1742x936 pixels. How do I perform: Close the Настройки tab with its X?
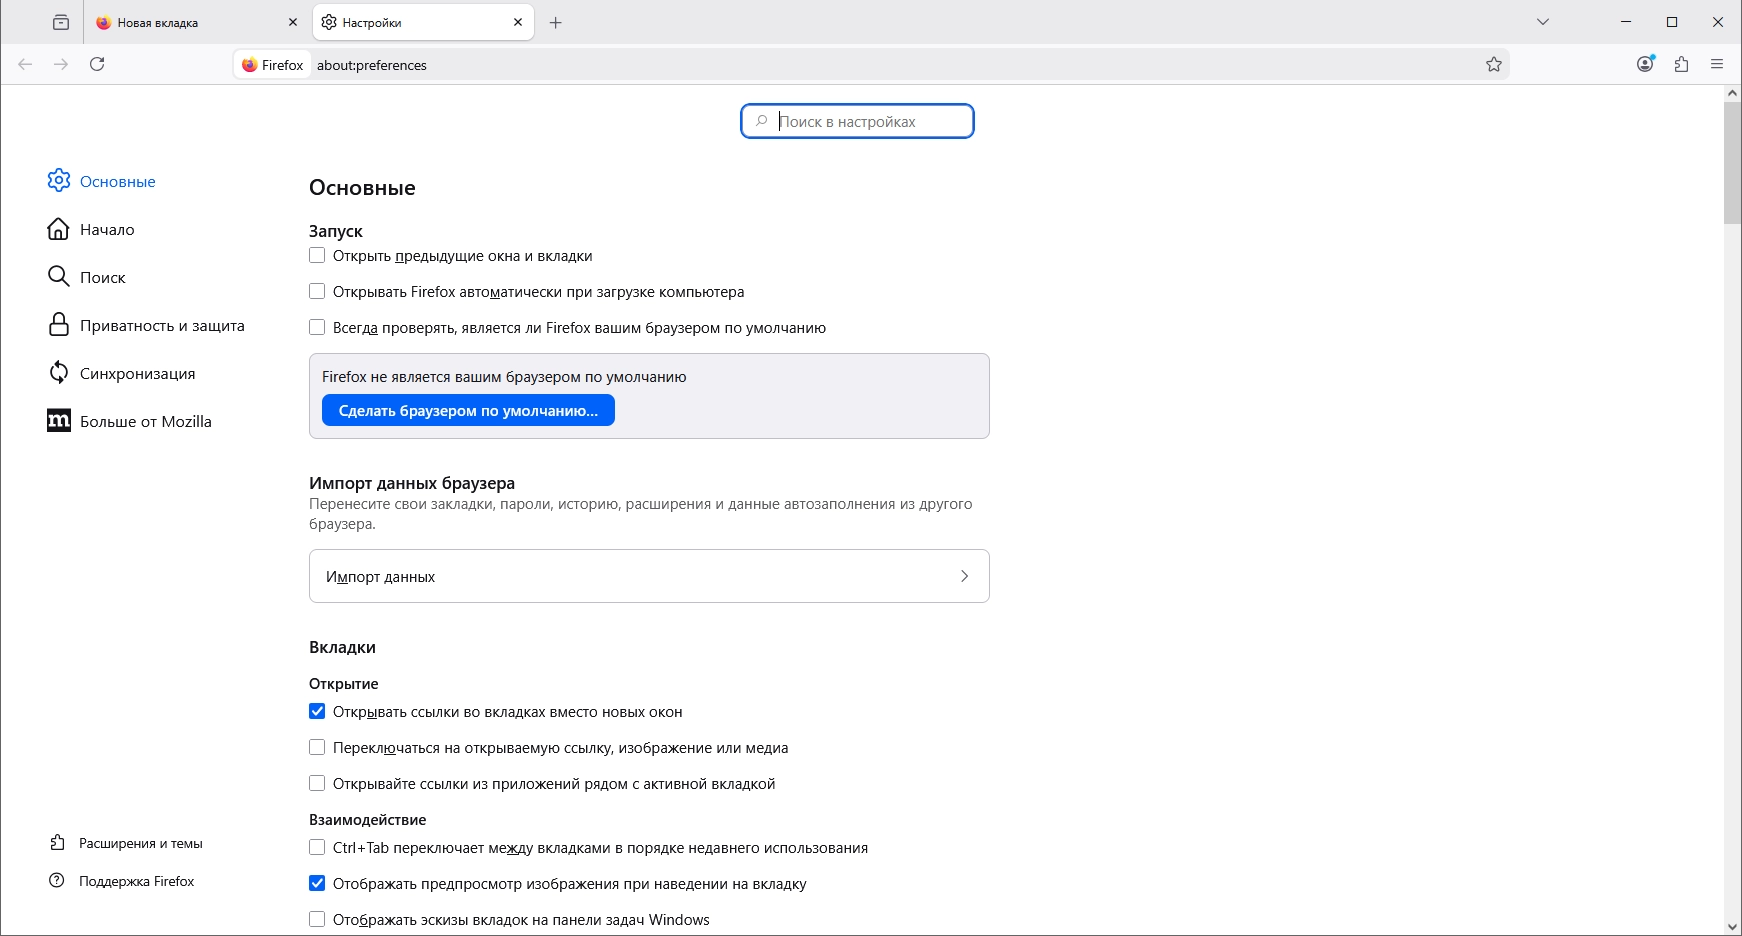click(x=518, y=22)
